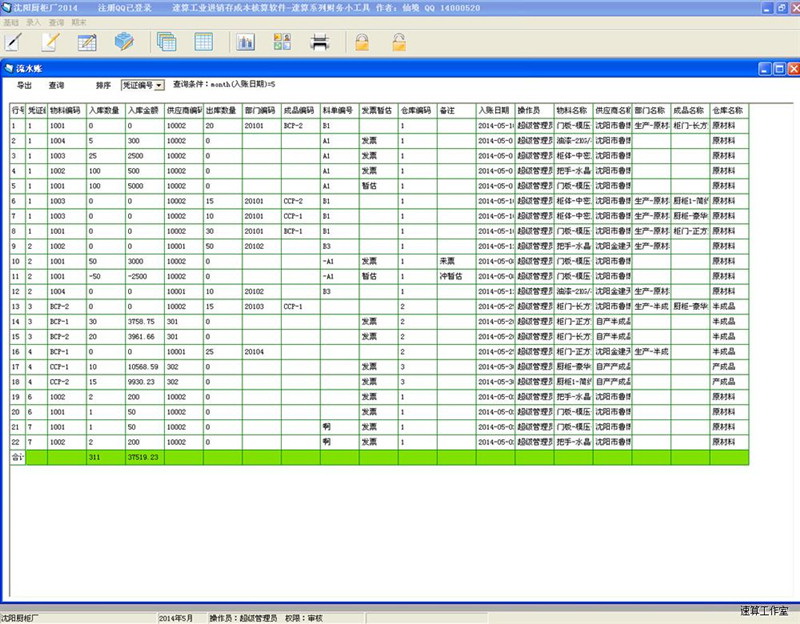Image resolution: width=800 pixels, height=624 pixels.
Task: Click the 备注 column header
Action: coord(457,110)
